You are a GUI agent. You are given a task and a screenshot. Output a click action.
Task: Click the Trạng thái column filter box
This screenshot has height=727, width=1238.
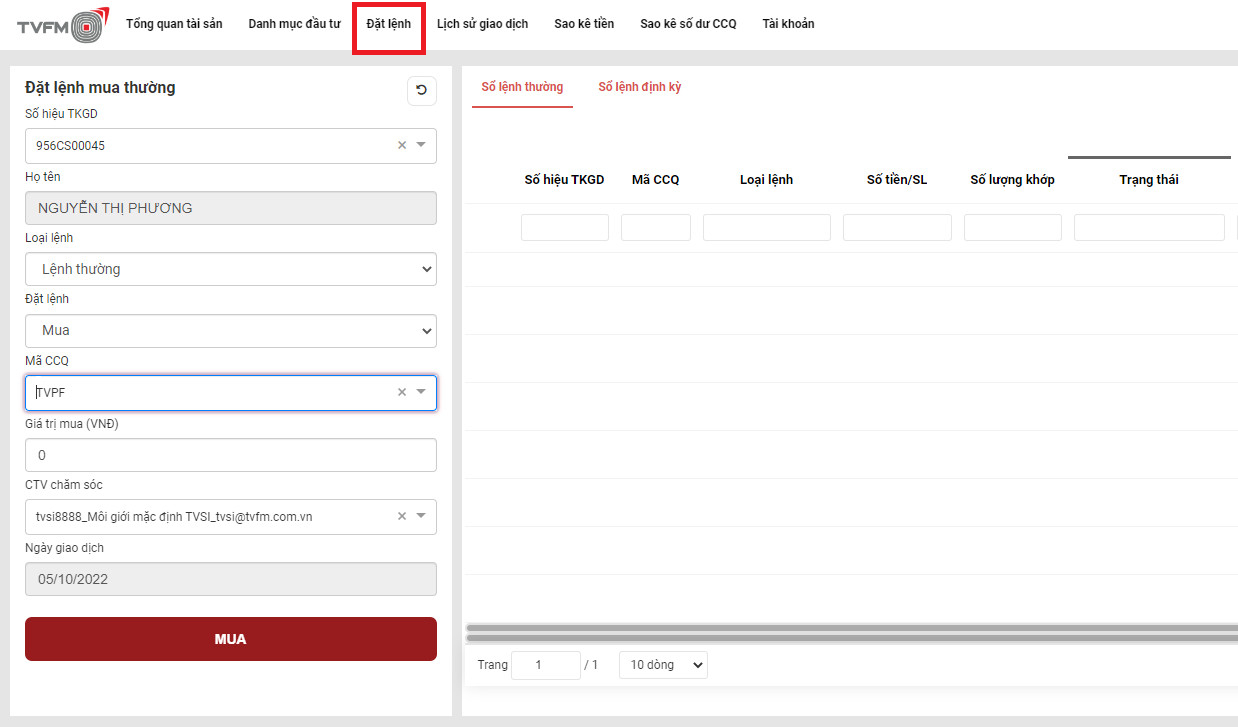[1148, 228]
